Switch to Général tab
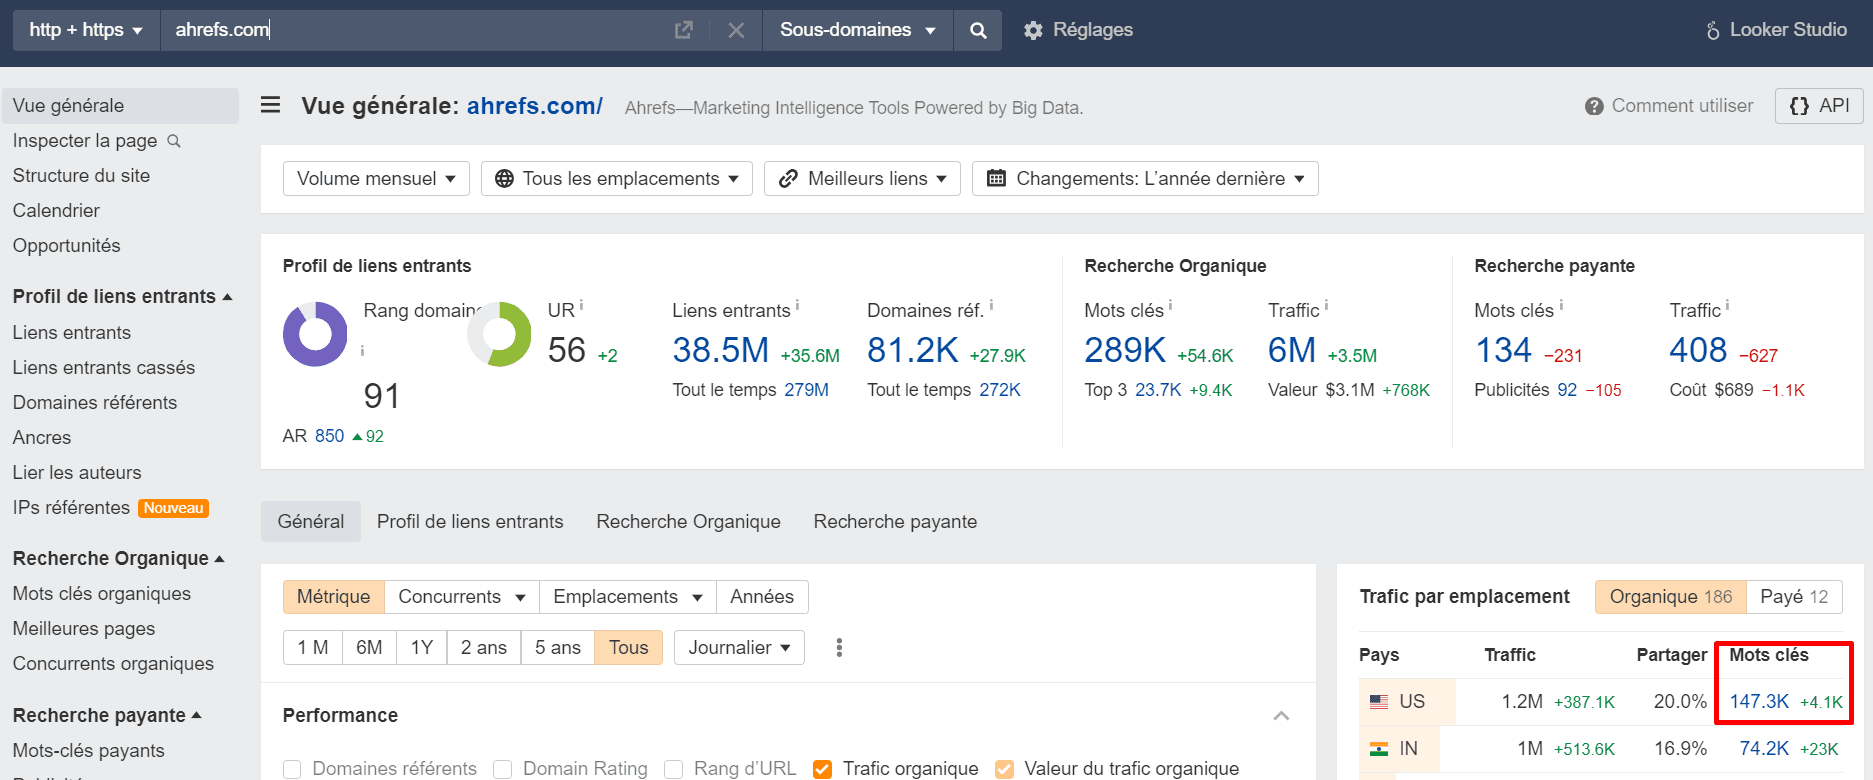 pos(311,522)
